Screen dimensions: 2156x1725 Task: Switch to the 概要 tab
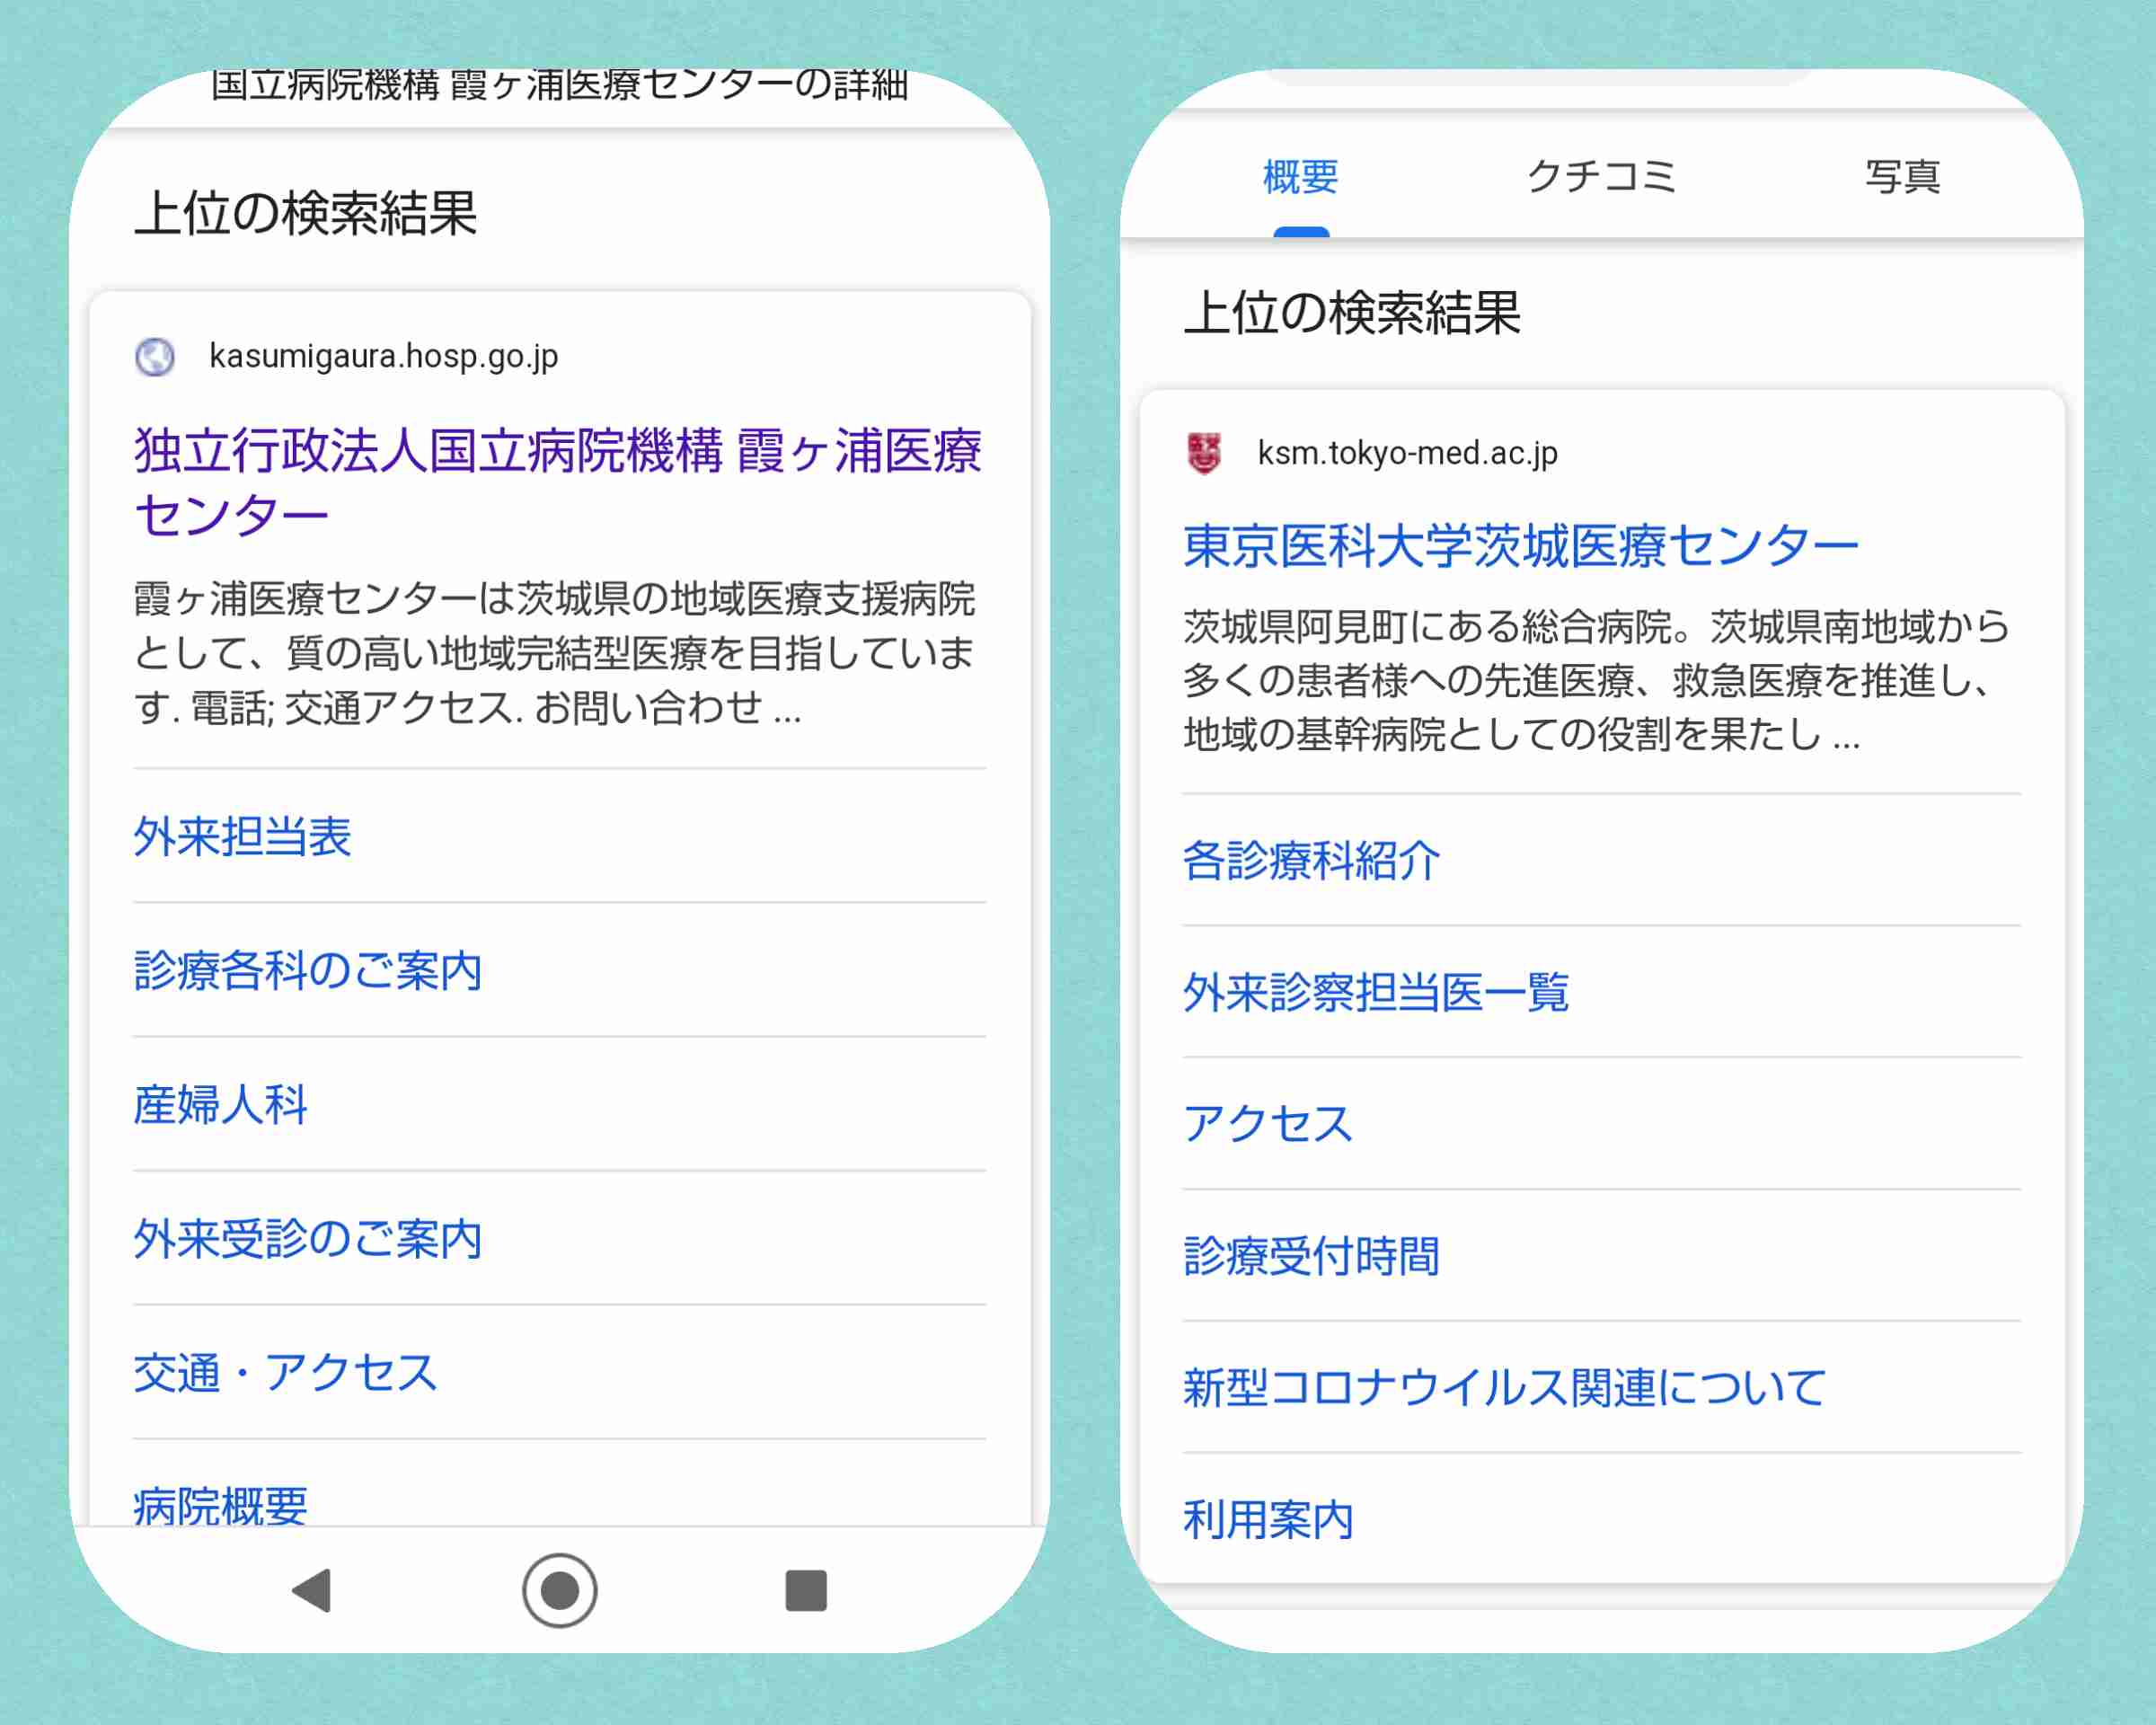(x=1300, y=177)
